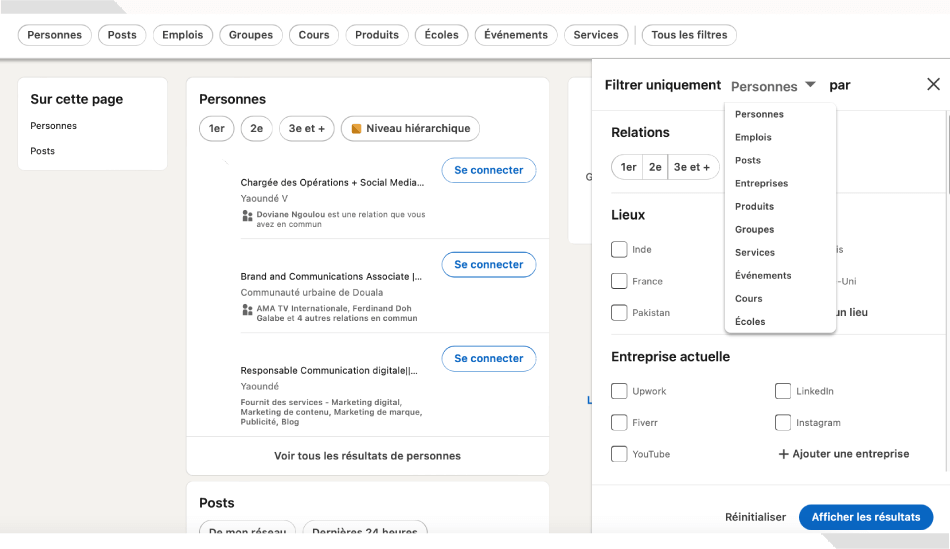Jump to Posts in Sur cette page
The image size is (950, 549).
coord(42,151)
